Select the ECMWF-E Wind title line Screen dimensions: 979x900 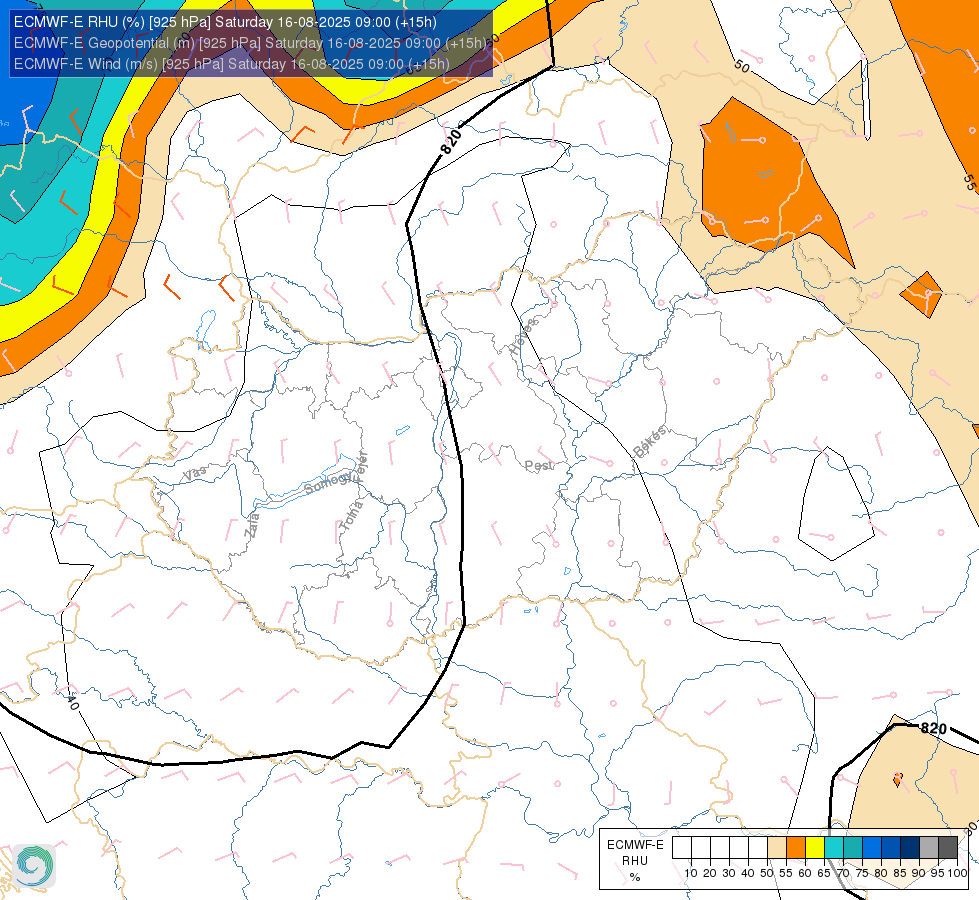(x=231, y=64)
